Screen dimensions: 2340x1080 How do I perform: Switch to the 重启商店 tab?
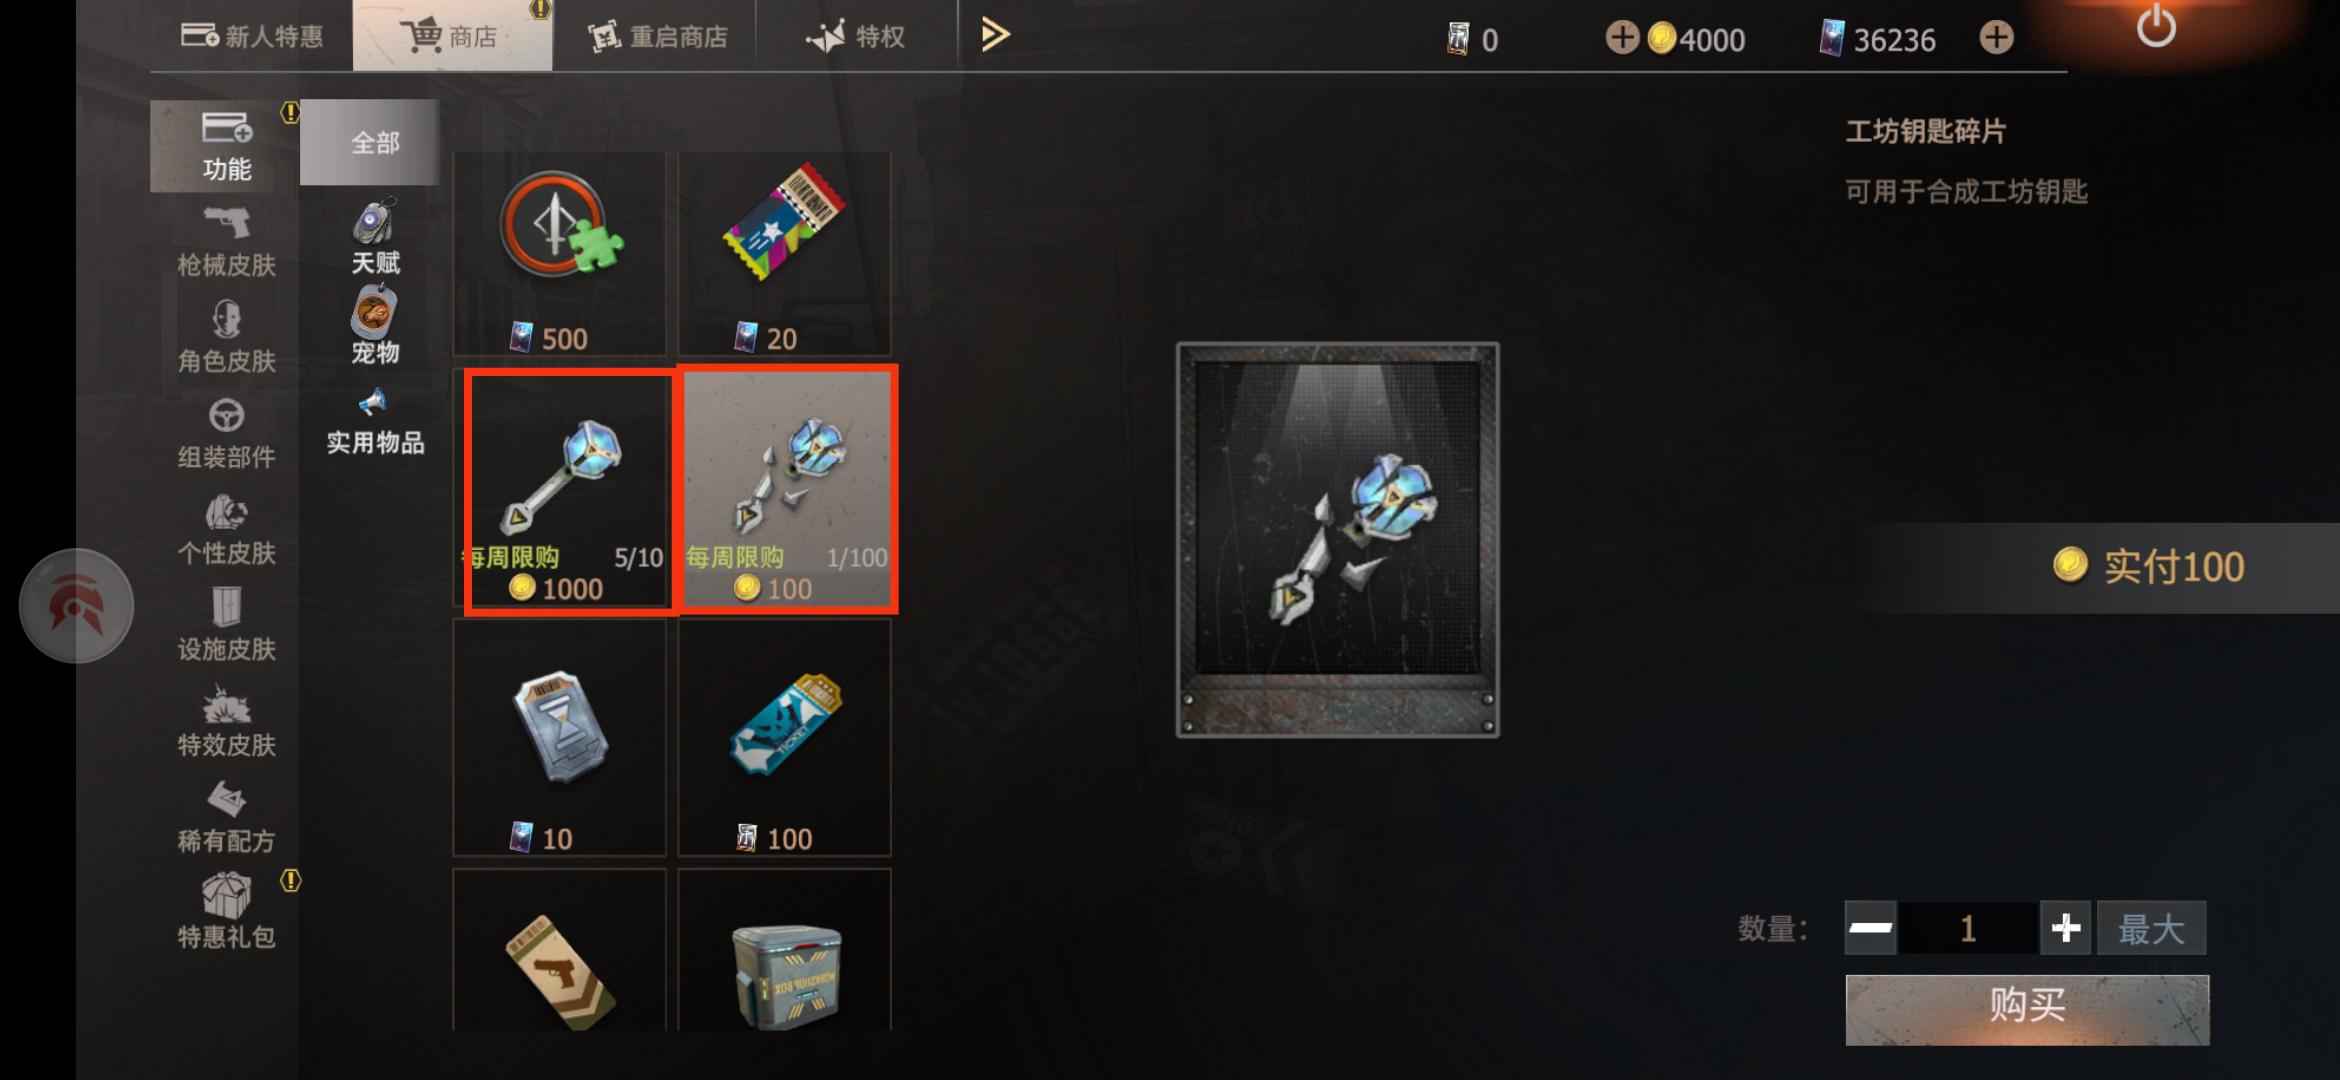[656, 37]
